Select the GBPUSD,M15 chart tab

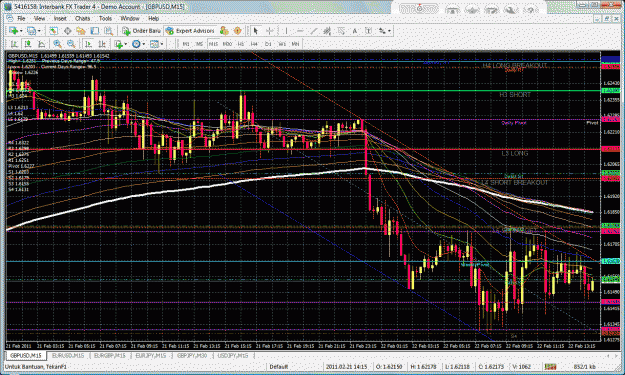[26, 355]
